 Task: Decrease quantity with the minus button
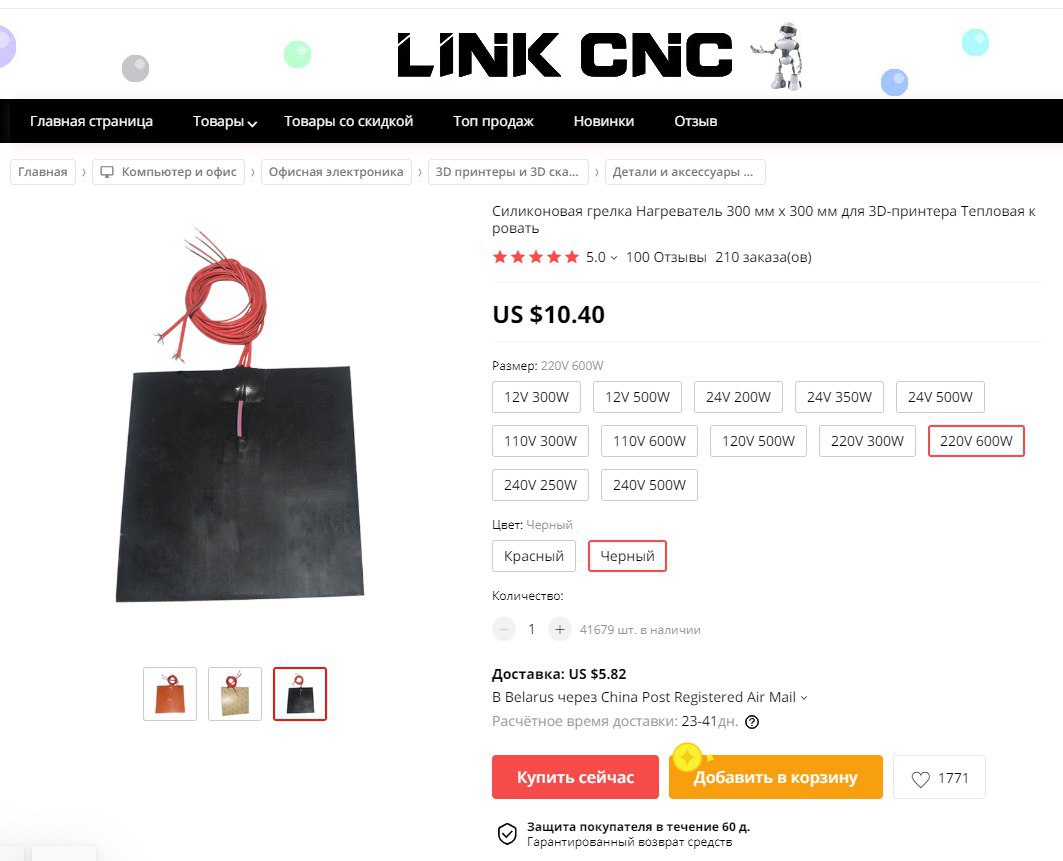coord(504,630)
